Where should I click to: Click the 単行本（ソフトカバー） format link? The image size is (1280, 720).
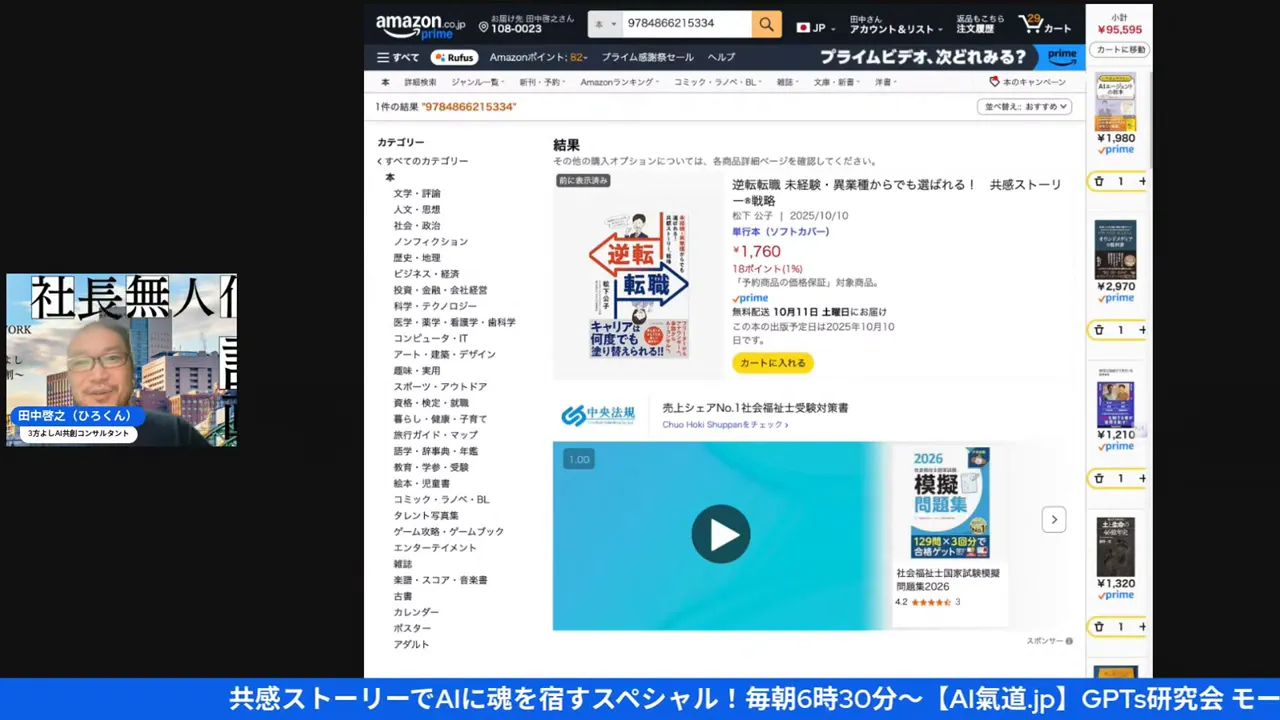pyautogui.click(x=780, y=232)
